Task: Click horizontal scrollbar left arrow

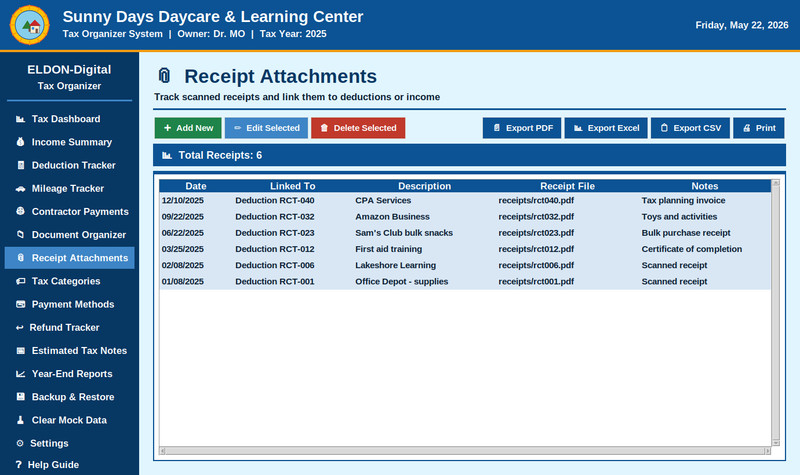Action: pos(162,451)
